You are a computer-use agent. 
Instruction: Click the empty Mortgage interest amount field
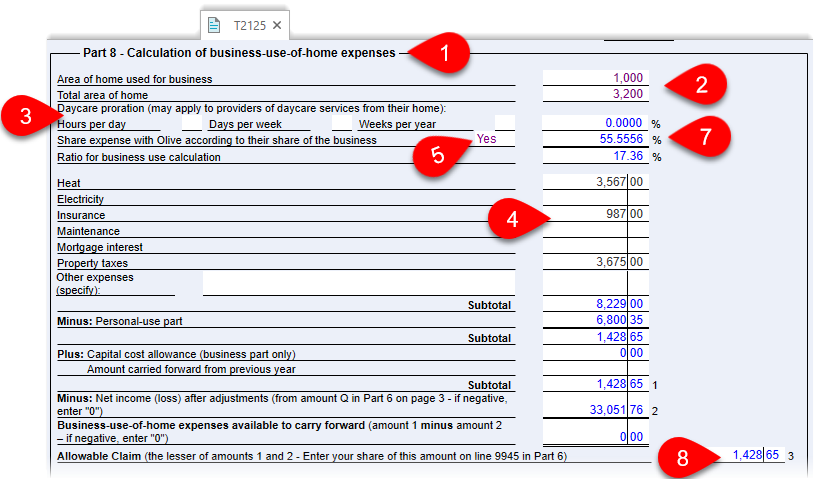pyautogui.click(x=595, y=246)
